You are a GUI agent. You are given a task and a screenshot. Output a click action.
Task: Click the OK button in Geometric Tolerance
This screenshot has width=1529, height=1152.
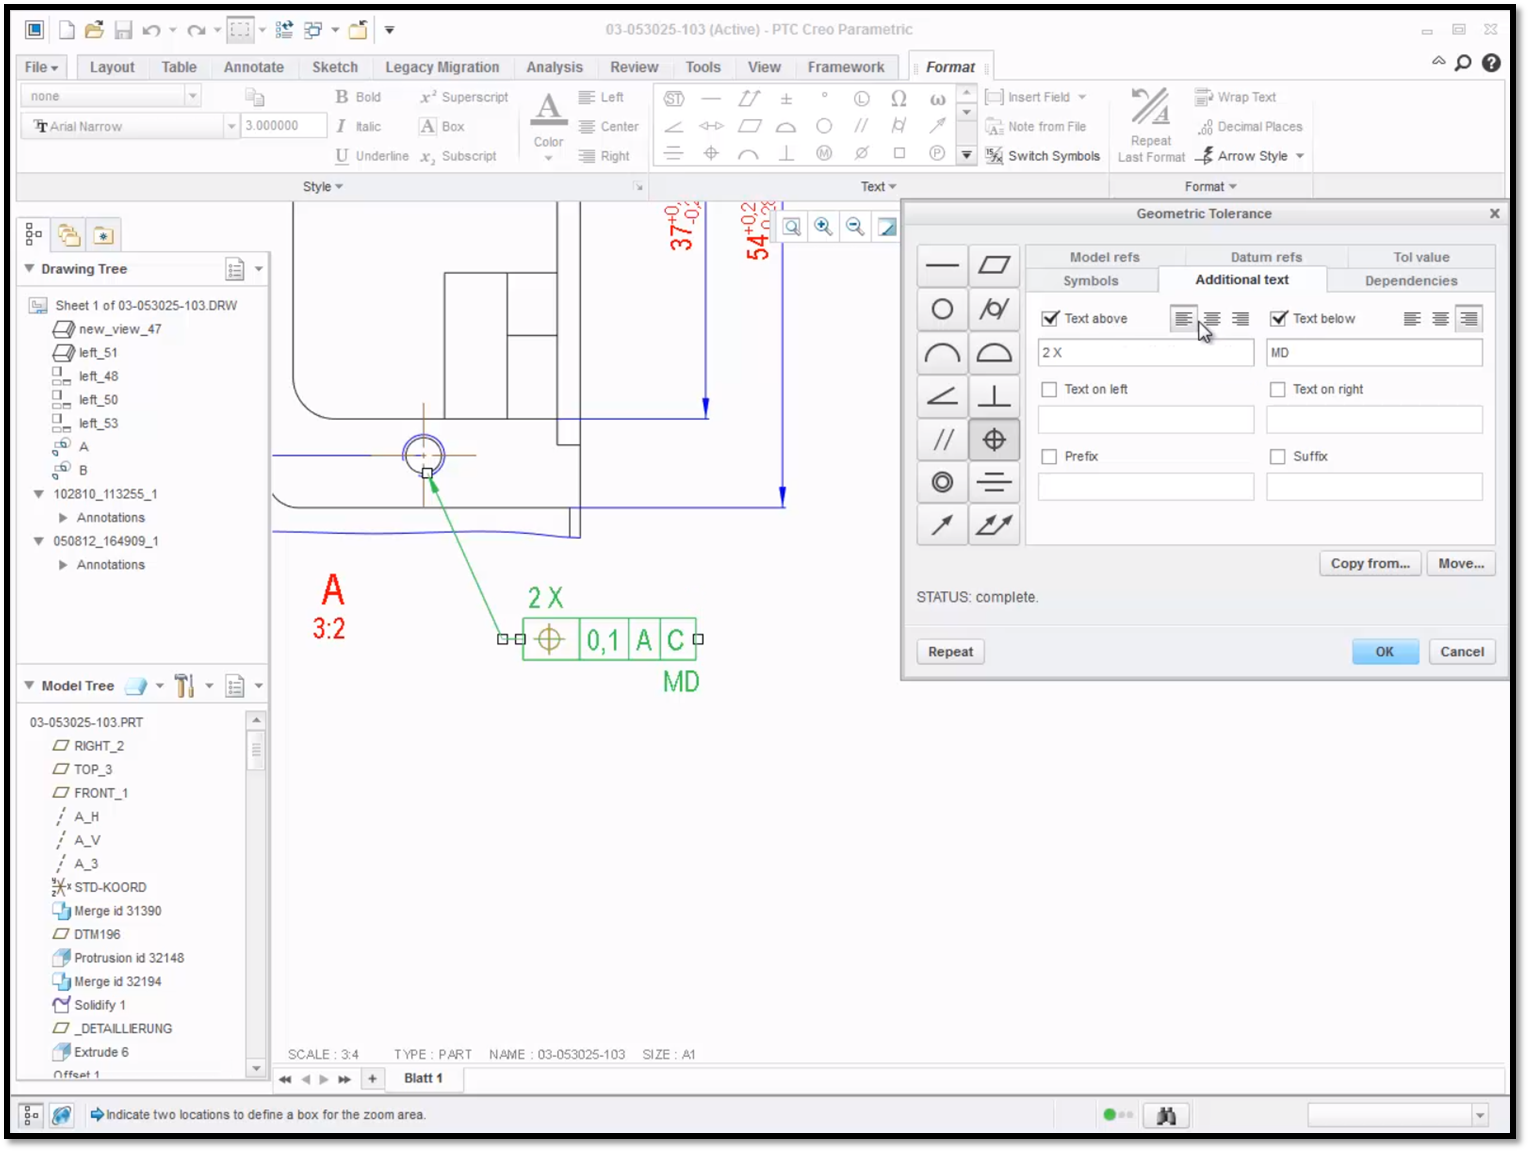pyautogui.click(x=1385, y=652)
